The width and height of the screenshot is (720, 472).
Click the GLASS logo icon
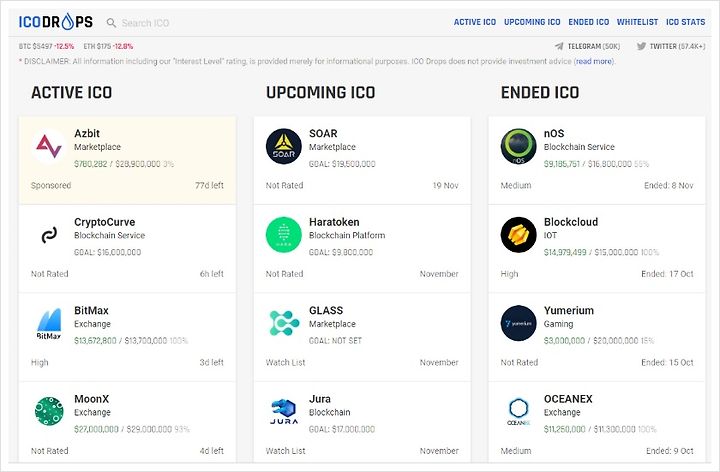284,323
